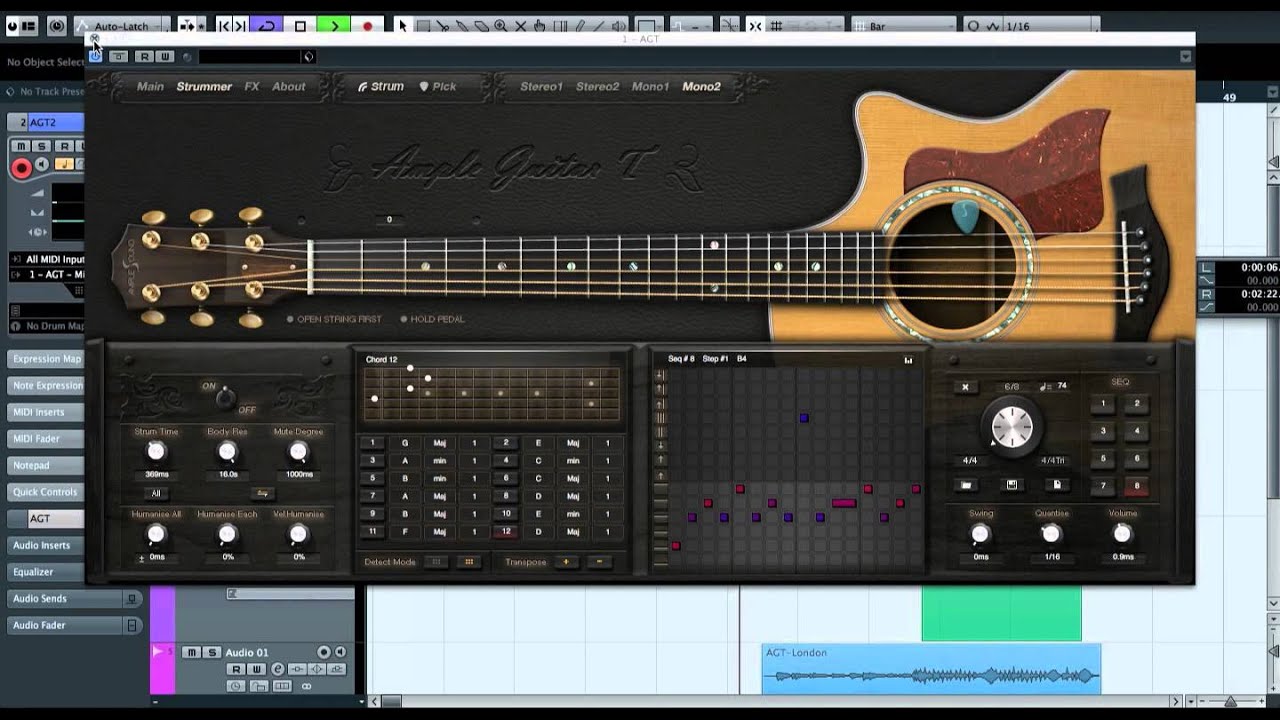Toggle the plugin power bypass button
This screenshot has height=720, width=1280.
pos(95,56)
